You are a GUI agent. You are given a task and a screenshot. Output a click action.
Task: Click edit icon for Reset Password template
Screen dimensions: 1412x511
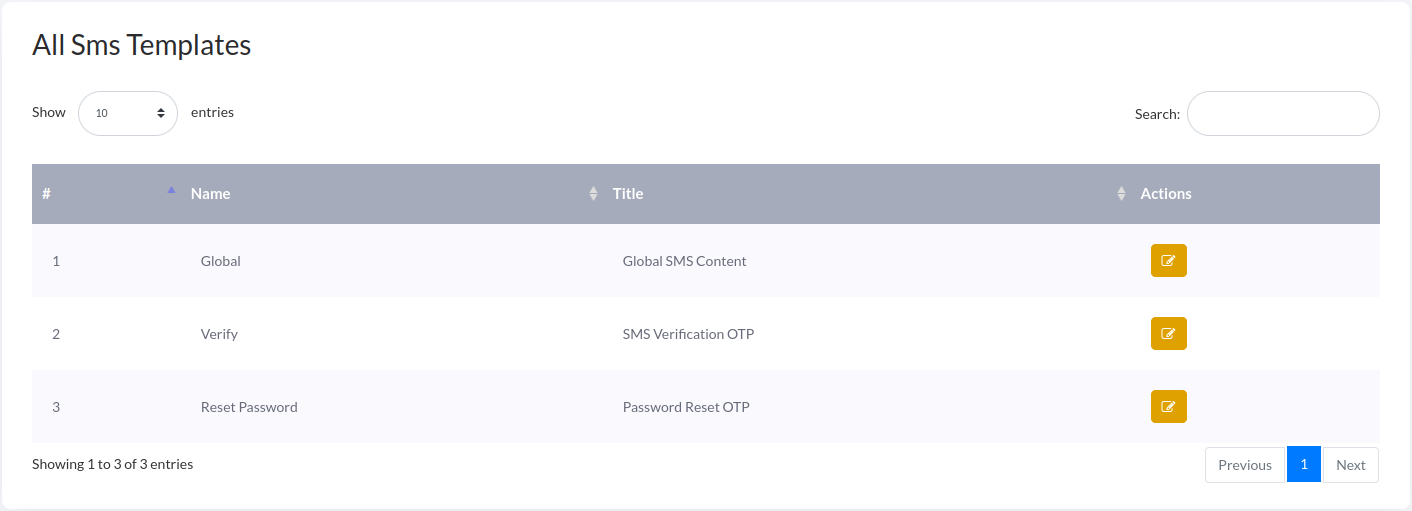coord(1168,407)
